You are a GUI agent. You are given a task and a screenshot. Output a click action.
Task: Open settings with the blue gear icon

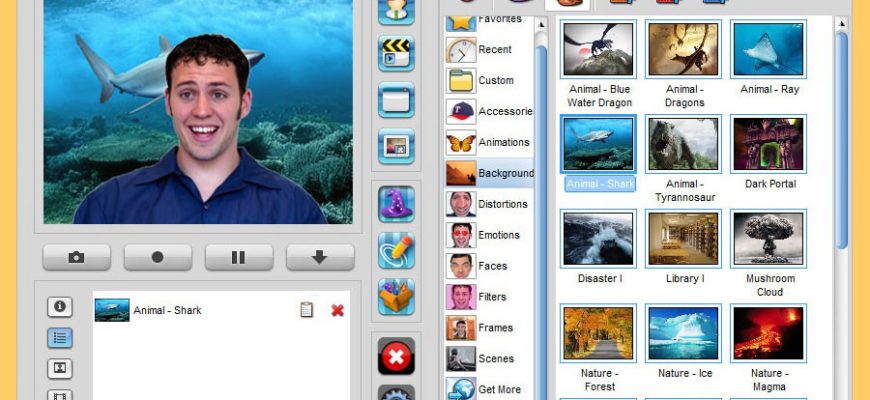tap(396, 392)
